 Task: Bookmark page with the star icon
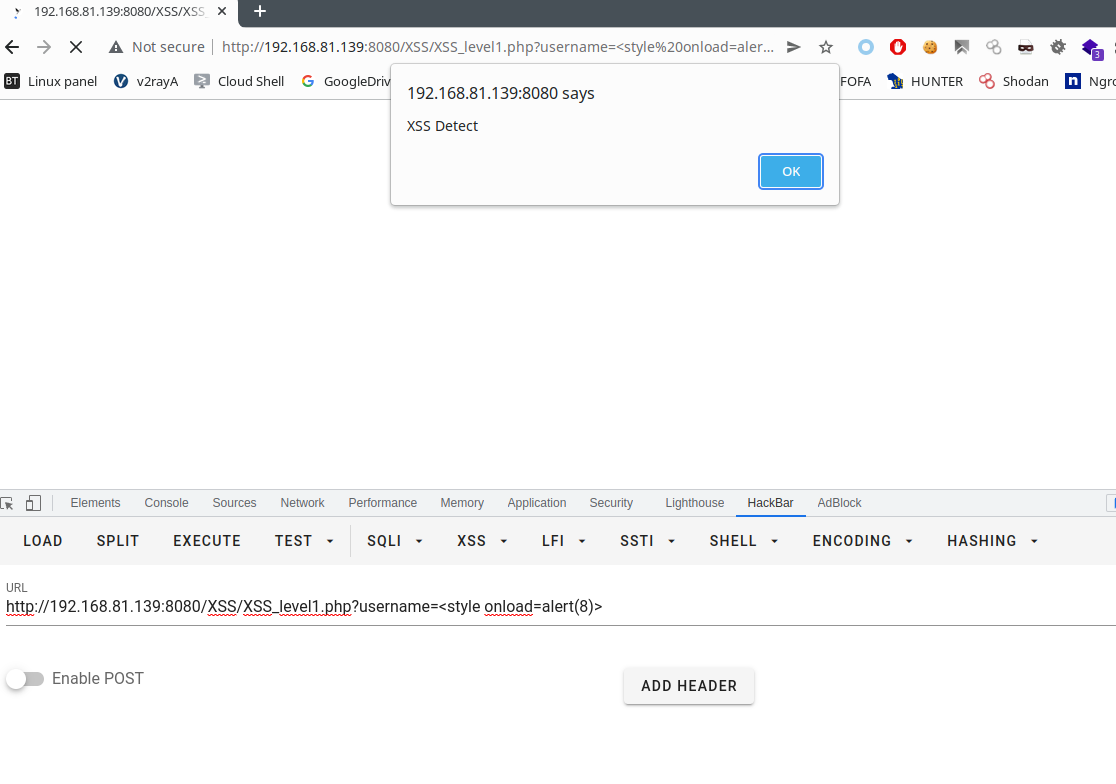pos(826,46)
